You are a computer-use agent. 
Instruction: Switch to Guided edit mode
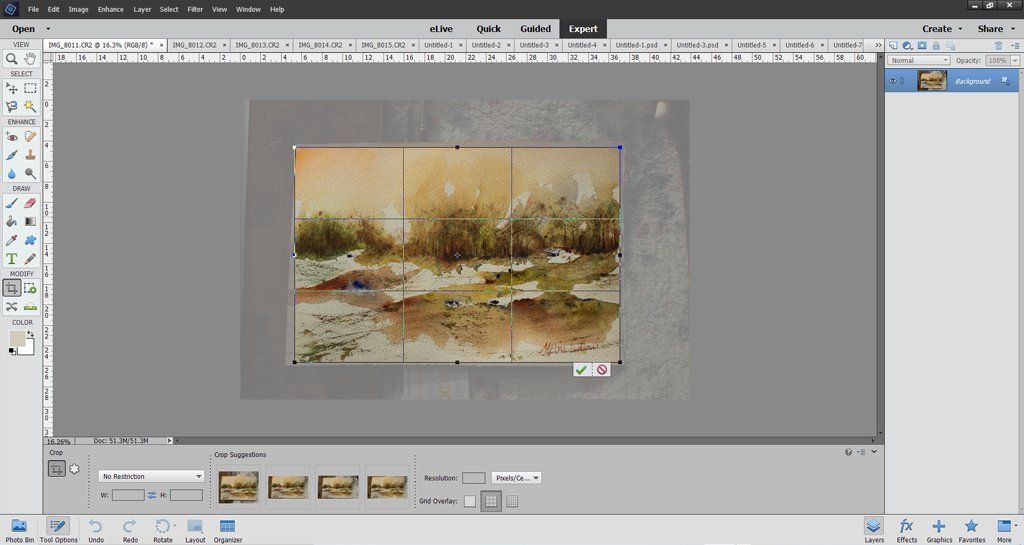(x=535, y=29)
